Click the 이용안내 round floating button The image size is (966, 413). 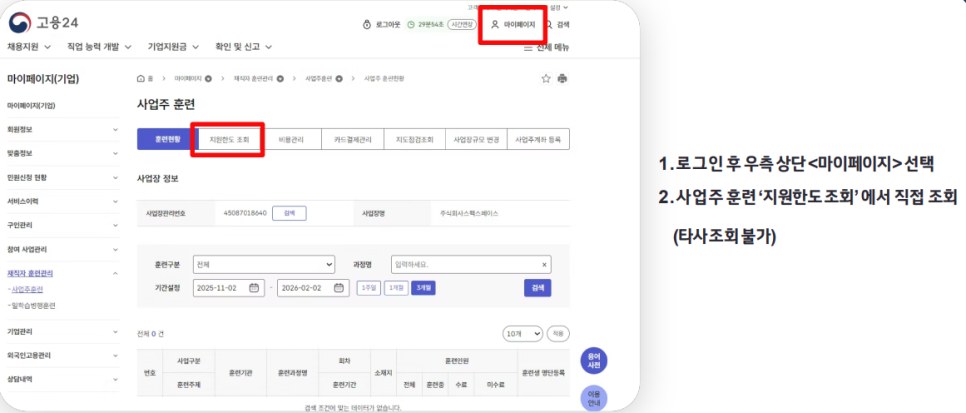coord(594,398)
